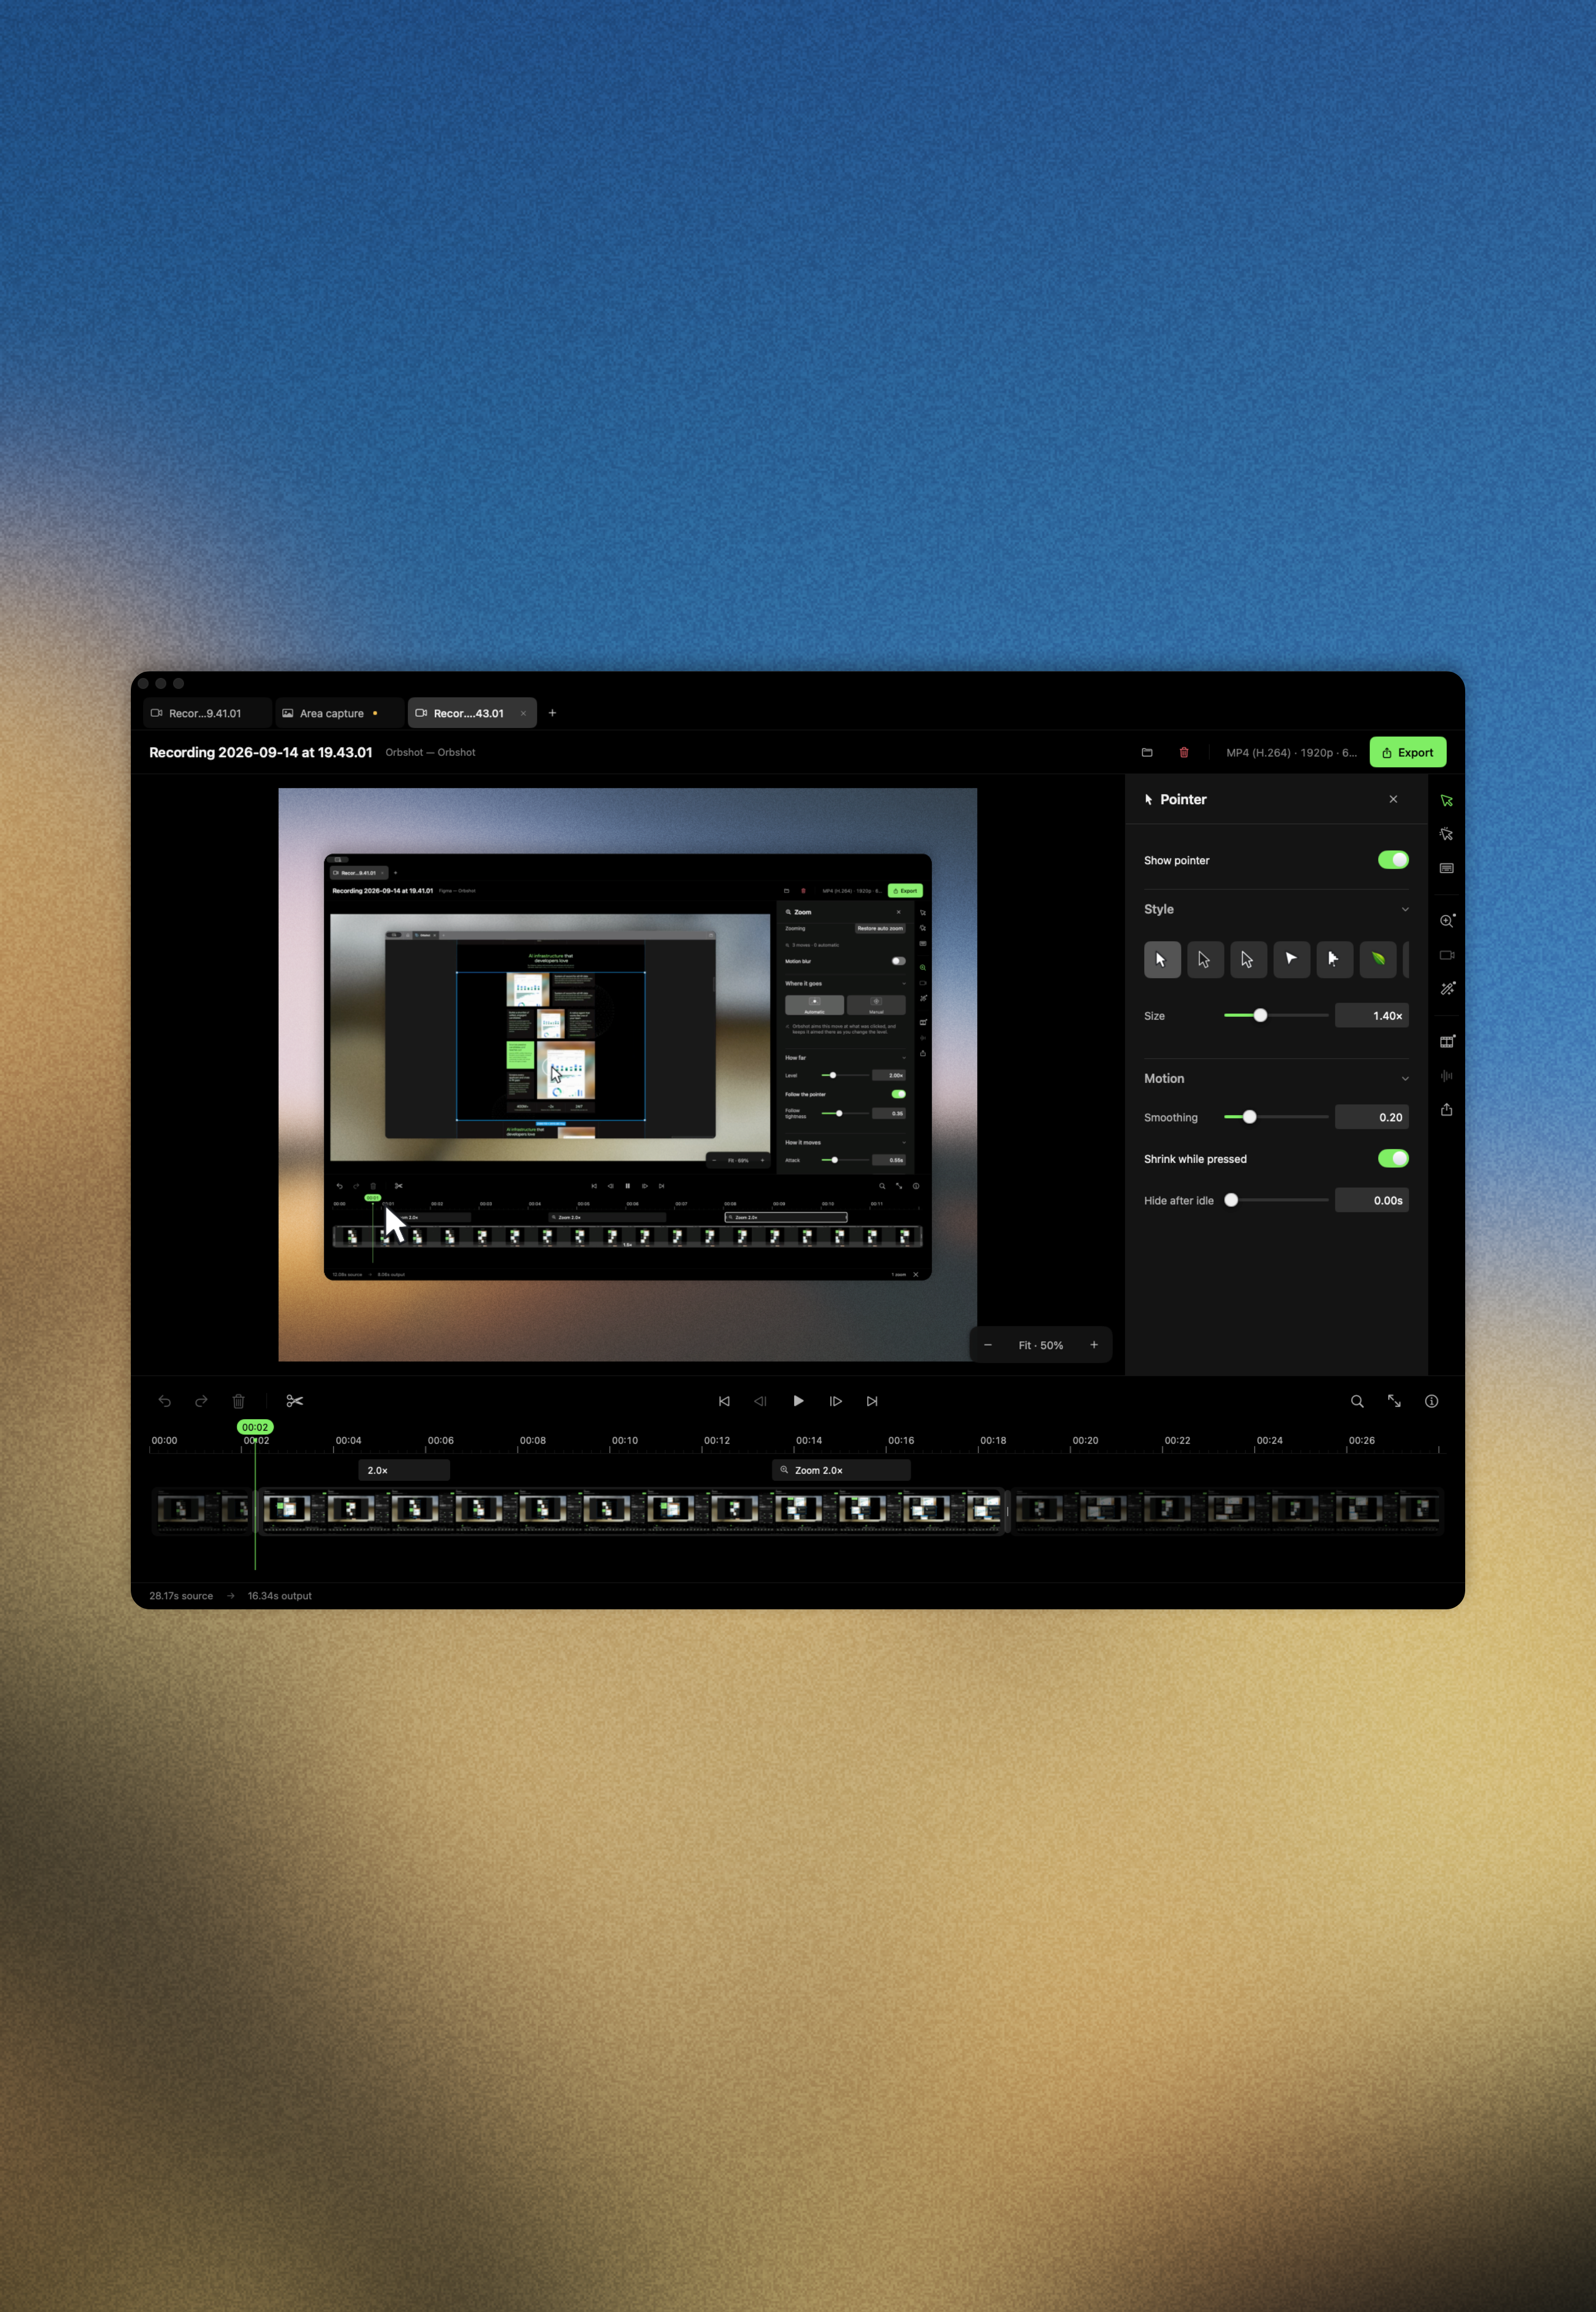Toggle Shrink while pressed switch
Image resolution: width=1596 pixels, height=2312 pixels.
1393,1158
